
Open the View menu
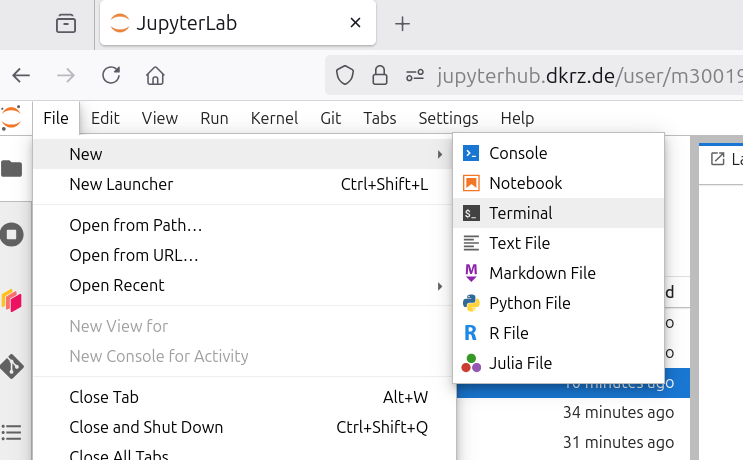[x=160, y=118]
